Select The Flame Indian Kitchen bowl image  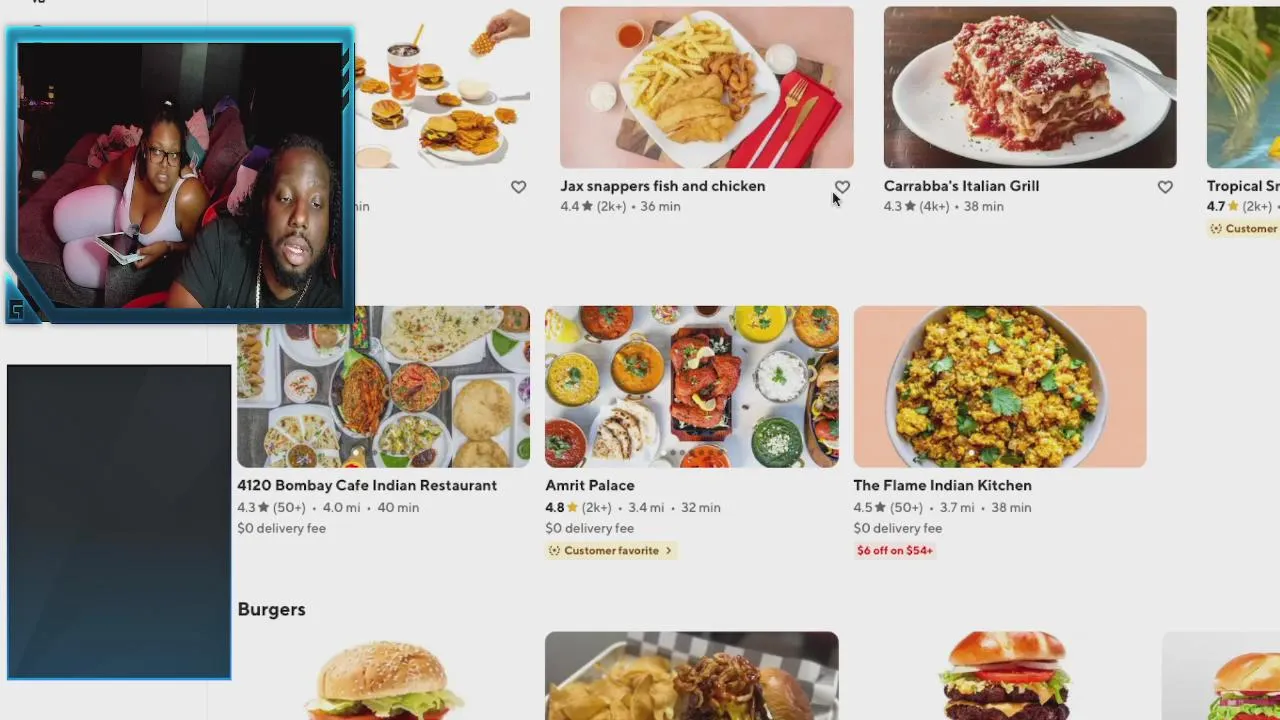1000,386
